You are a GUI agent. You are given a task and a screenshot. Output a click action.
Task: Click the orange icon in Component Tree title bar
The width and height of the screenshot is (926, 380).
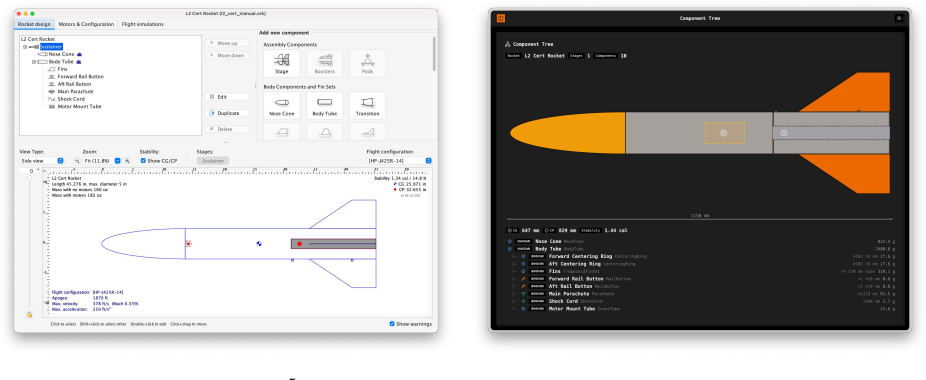[501, 18]
